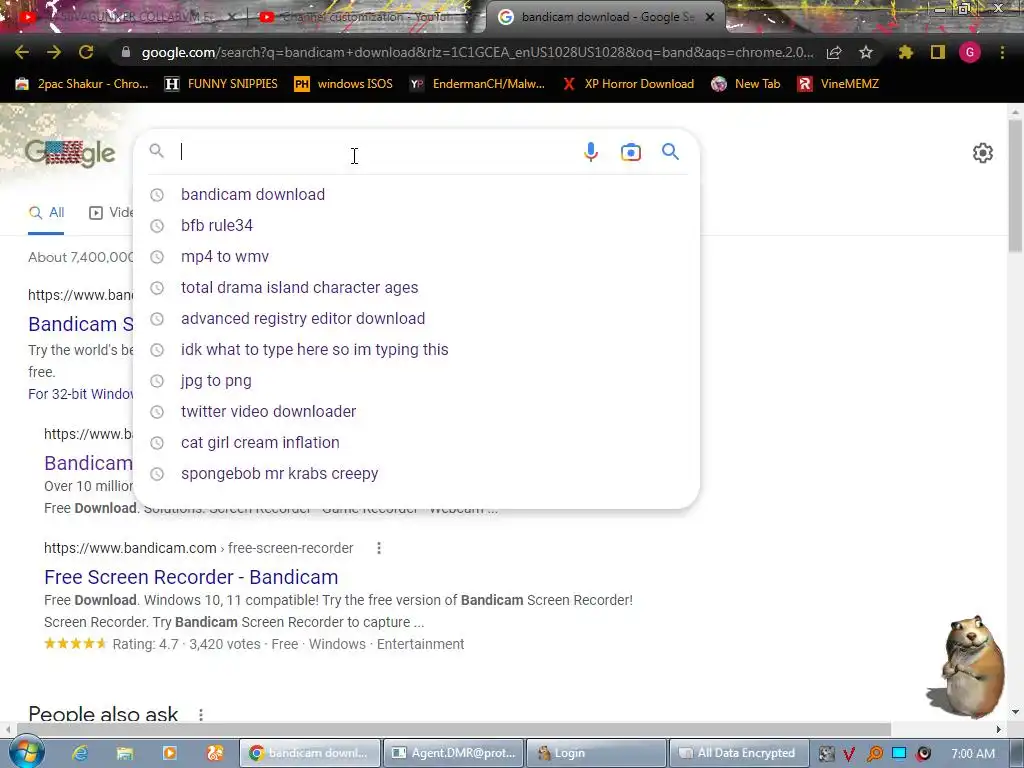
Task: Click the red V tray icon
Action: coord(849,754)
